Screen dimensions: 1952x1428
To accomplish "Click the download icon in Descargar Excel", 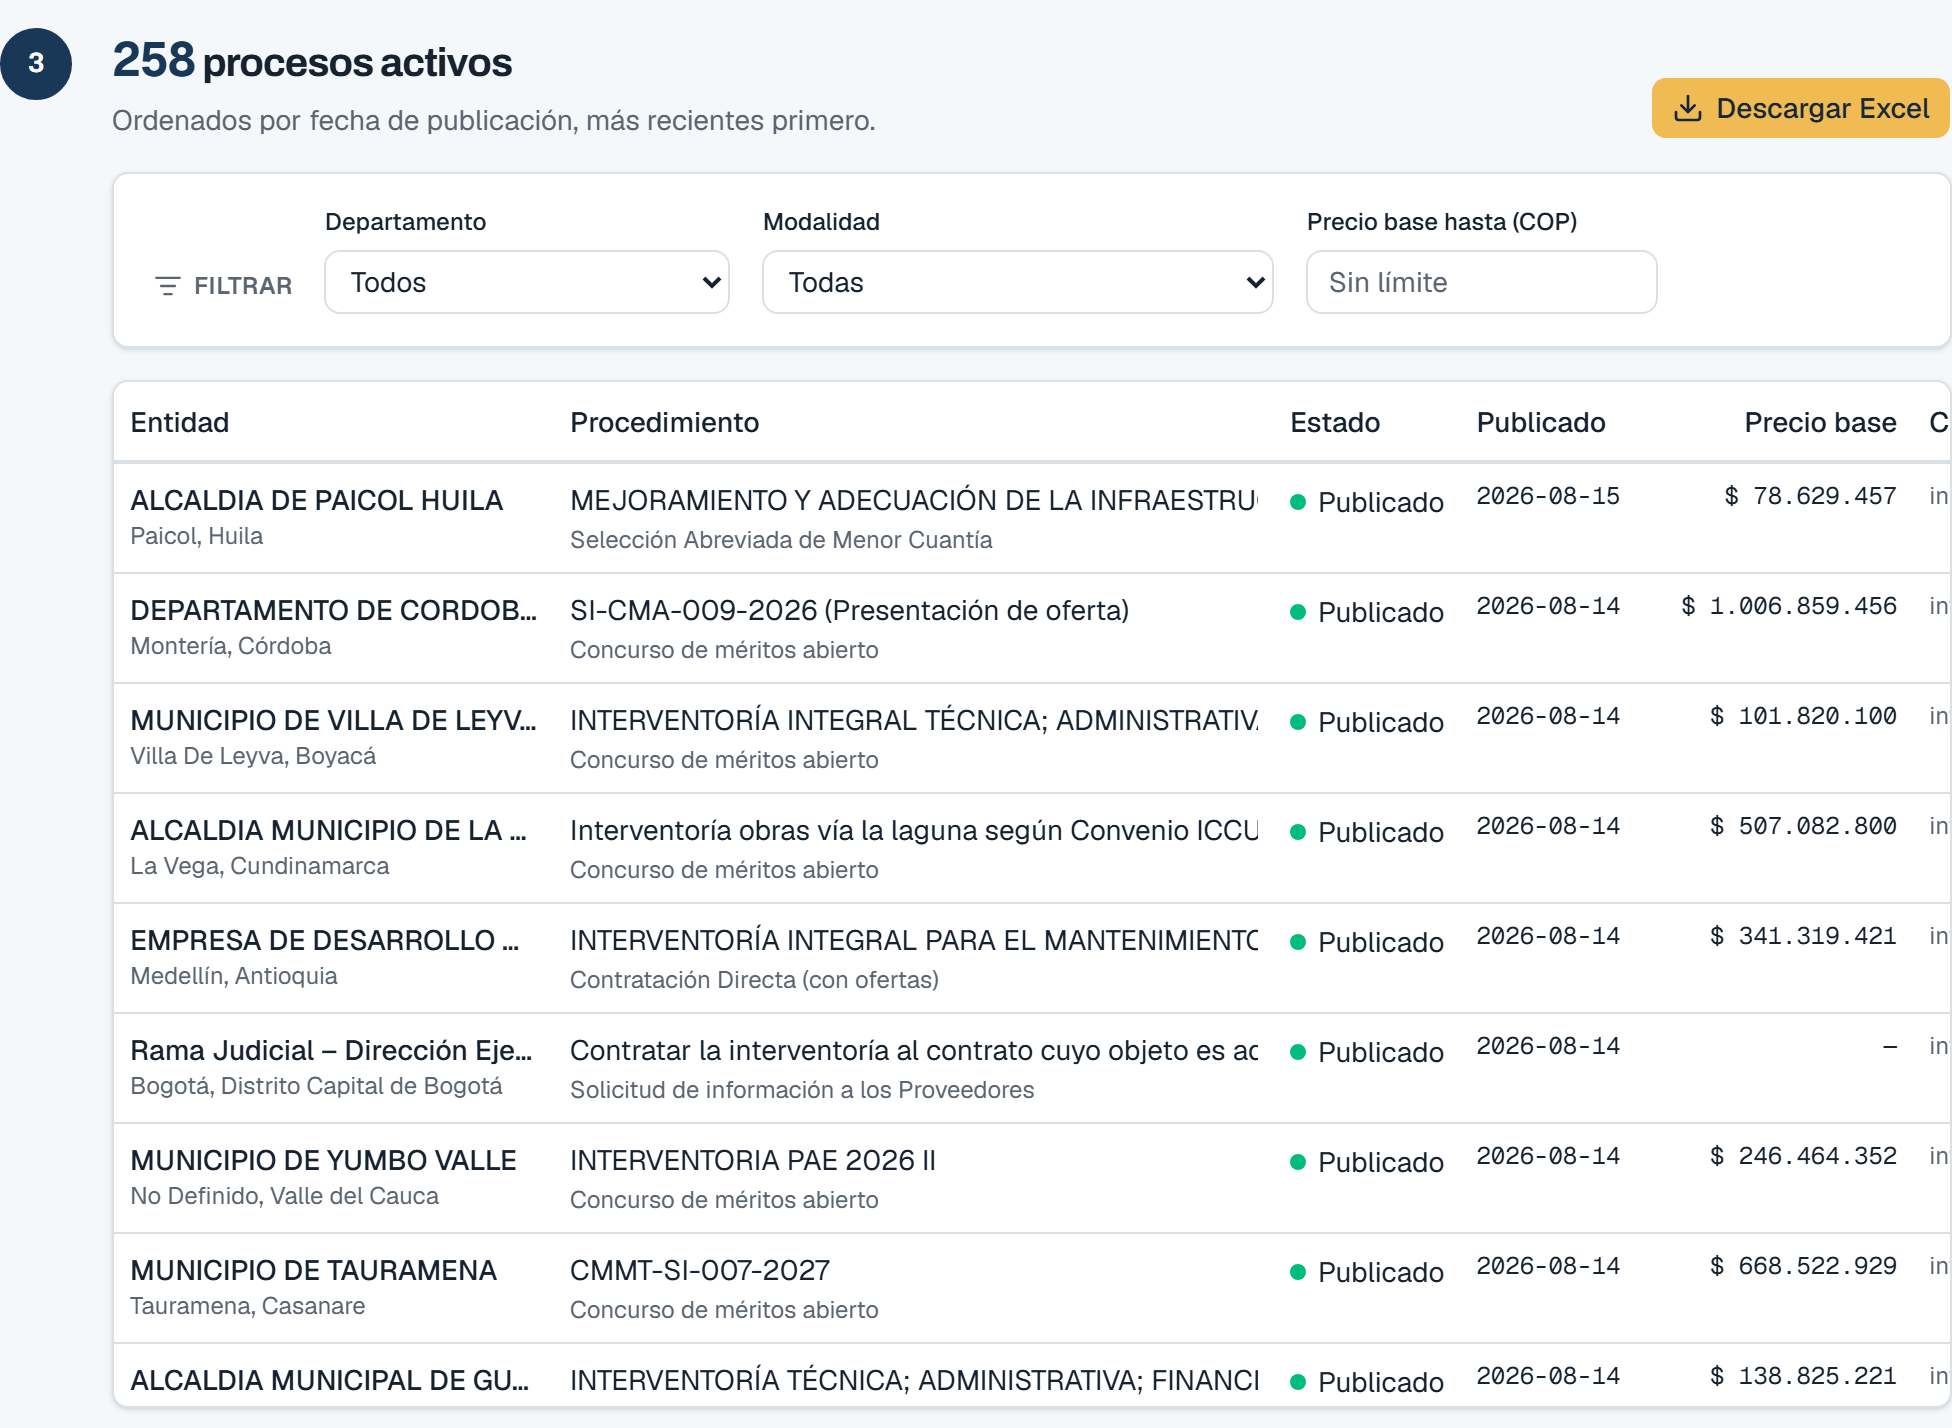I will pyautogui.click(x=1688, y=108).
